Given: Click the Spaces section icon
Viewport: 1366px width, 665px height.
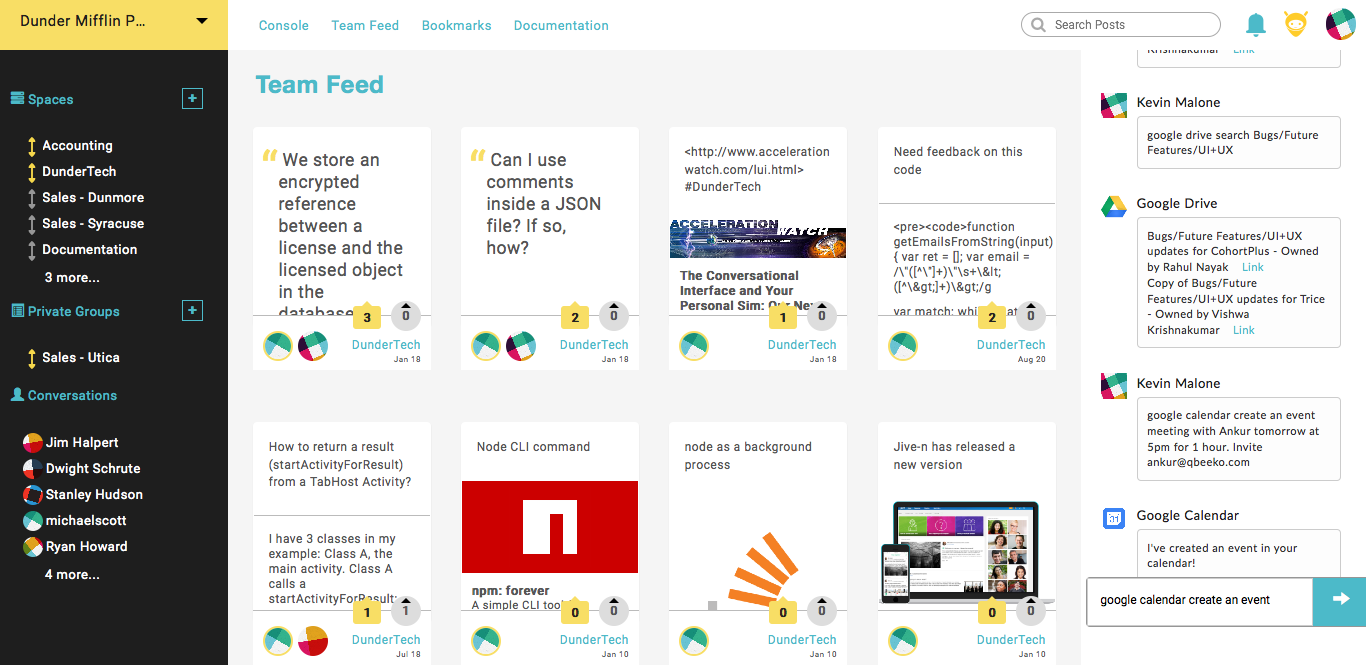Looking at the screenshot, I should (x=17, y=98).
